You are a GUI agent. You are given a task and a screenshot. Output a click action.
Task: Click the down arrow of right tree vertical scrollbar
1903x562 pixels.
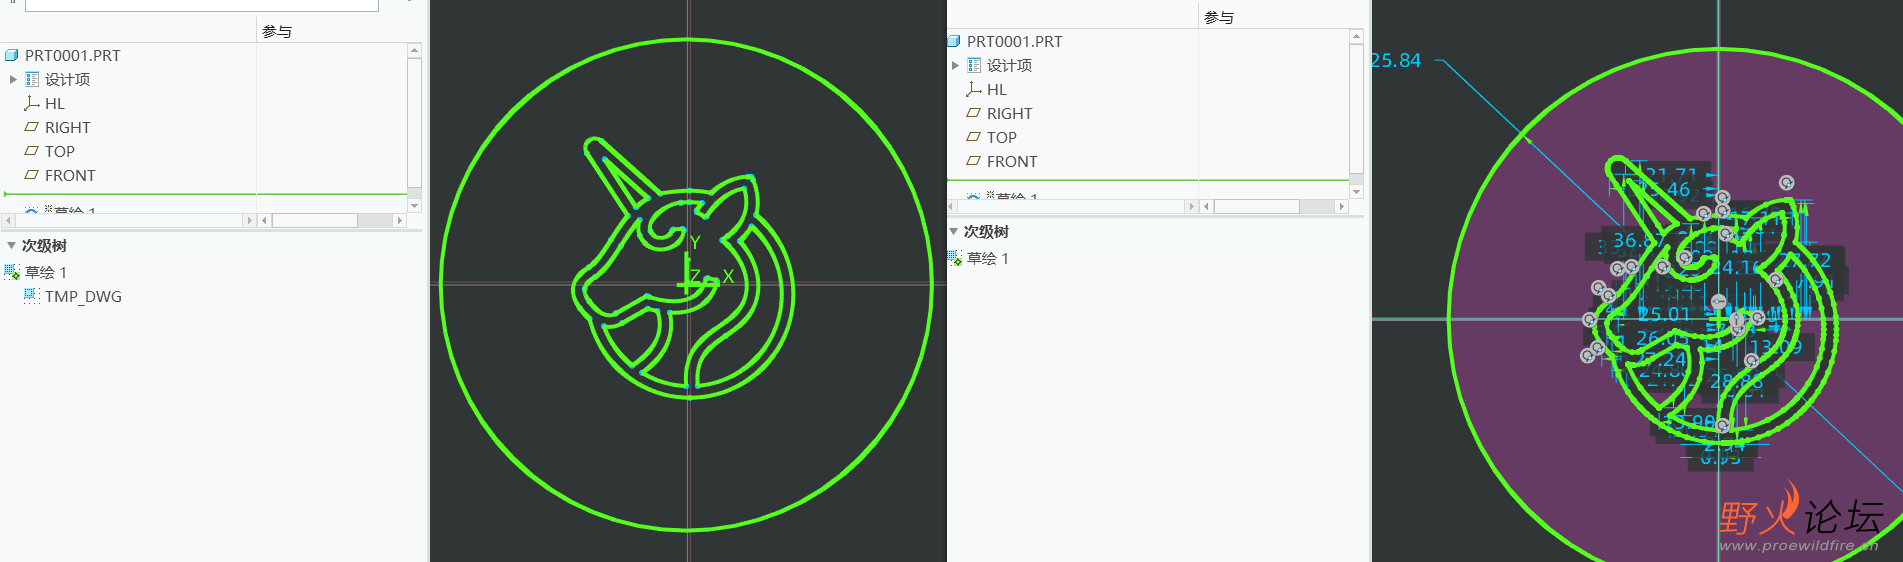click(1356, 191)
